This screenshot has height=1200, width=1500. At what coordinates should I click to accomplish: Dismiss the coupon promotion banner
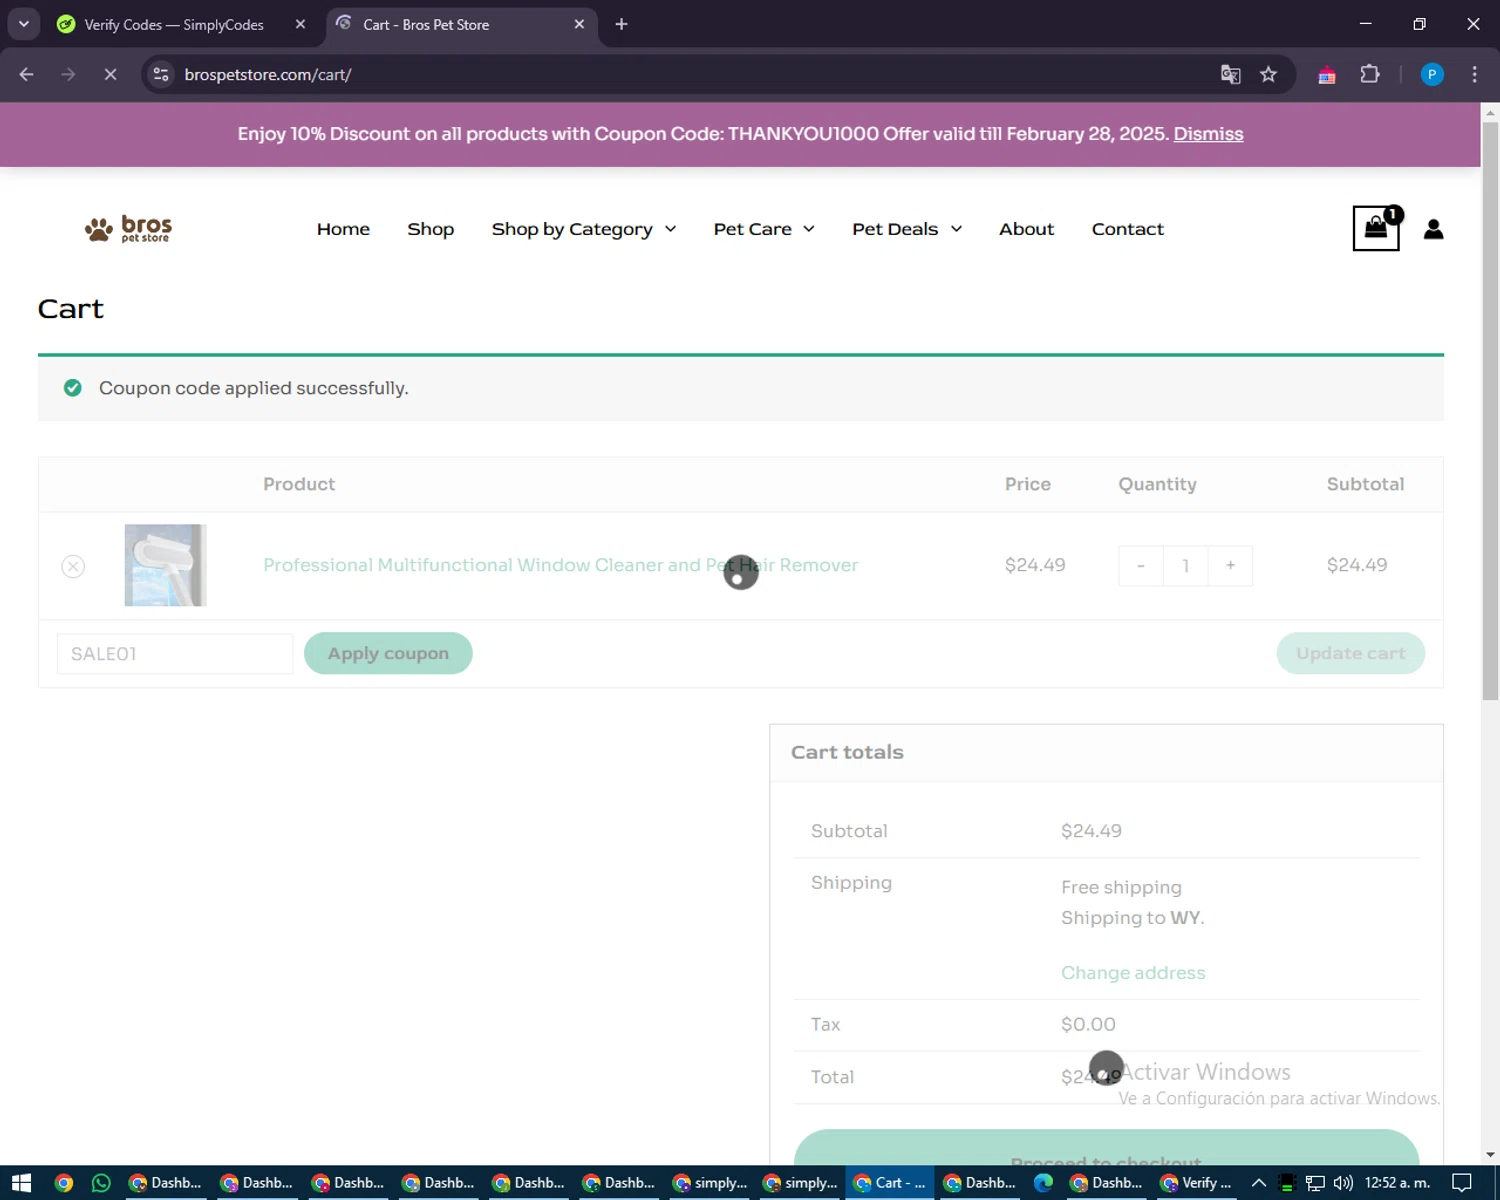(1208, 134)
